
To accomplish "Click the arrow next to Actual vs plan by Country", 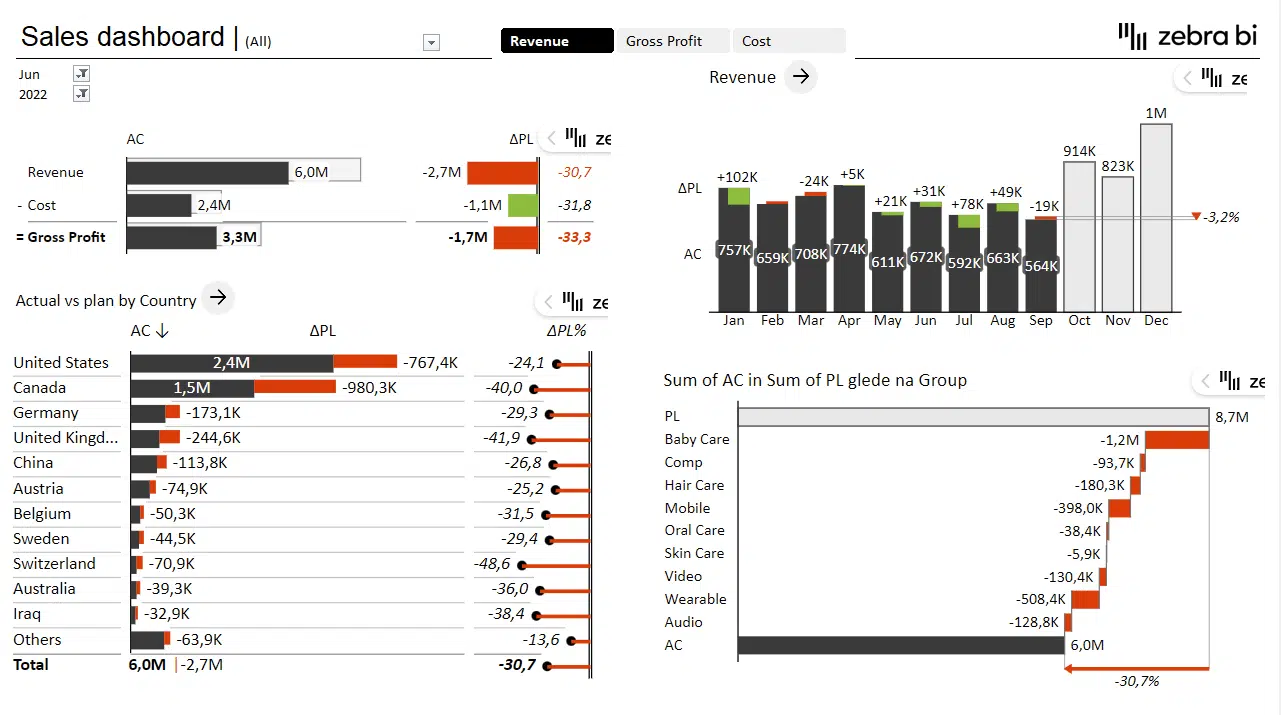I will [x=217, y=297].
